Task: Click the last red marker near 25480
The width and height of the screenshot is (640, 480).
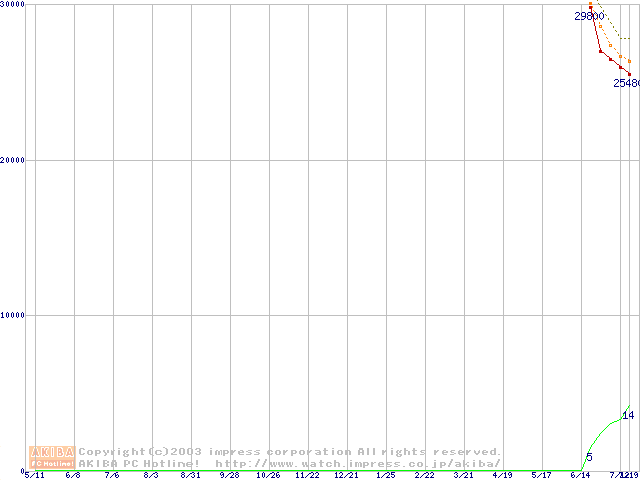Action: 629,73
